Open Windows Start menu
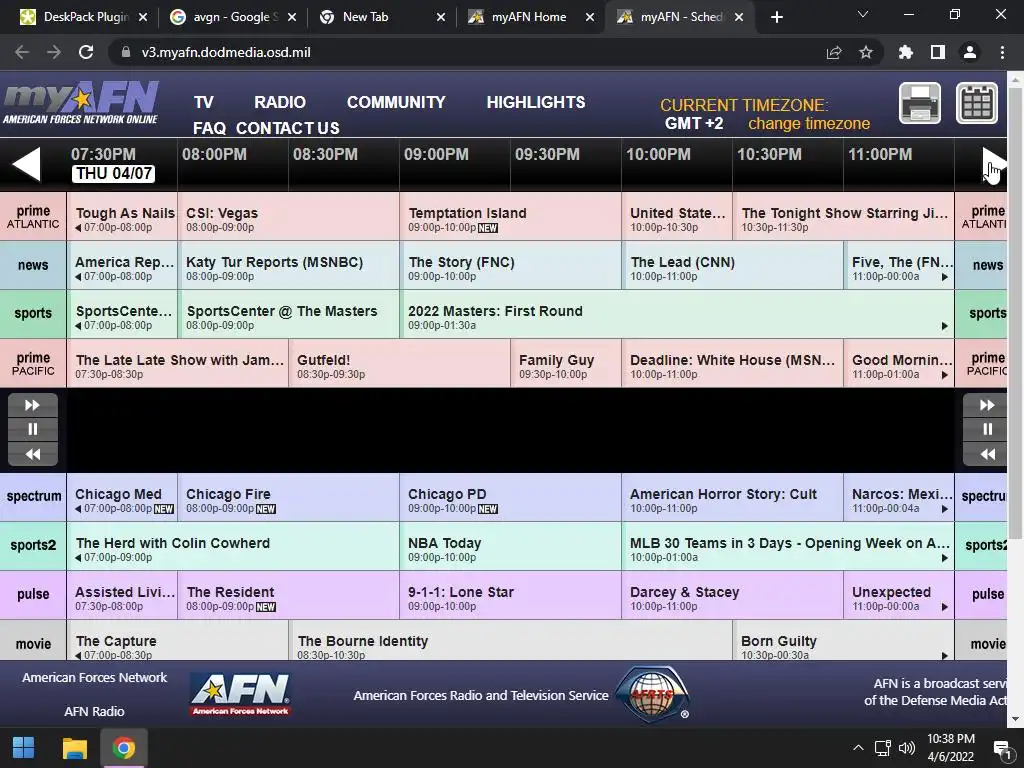Screen dimensions: 1024x768 [x=24, y=748]
